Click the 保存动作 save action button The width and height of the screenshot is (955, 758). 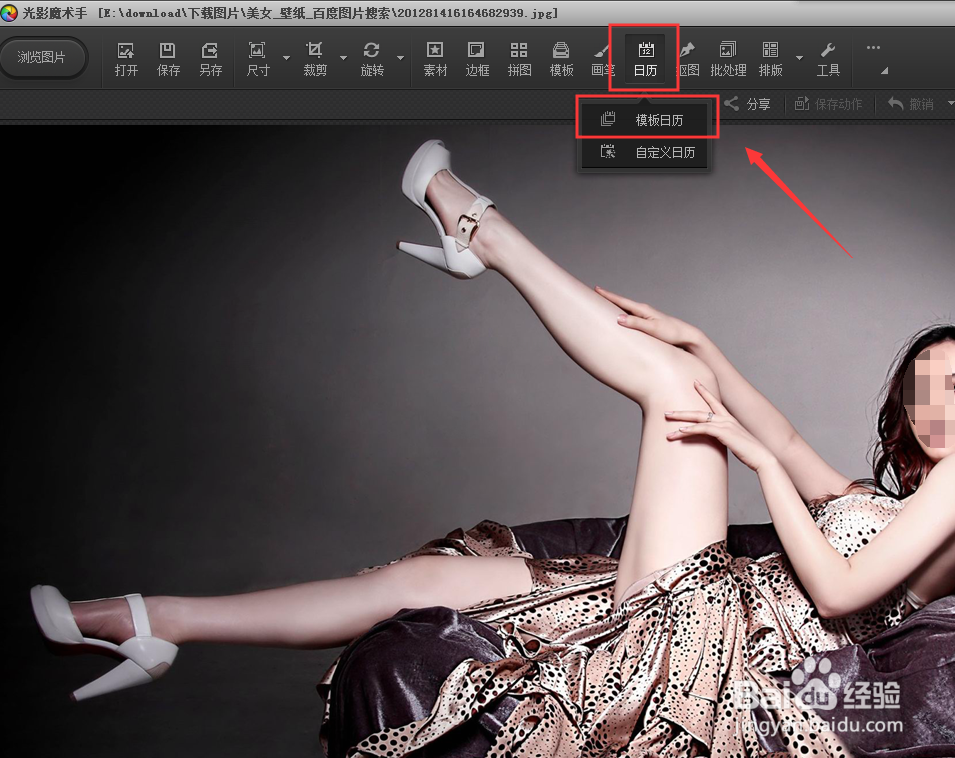(x=828, y=104)
